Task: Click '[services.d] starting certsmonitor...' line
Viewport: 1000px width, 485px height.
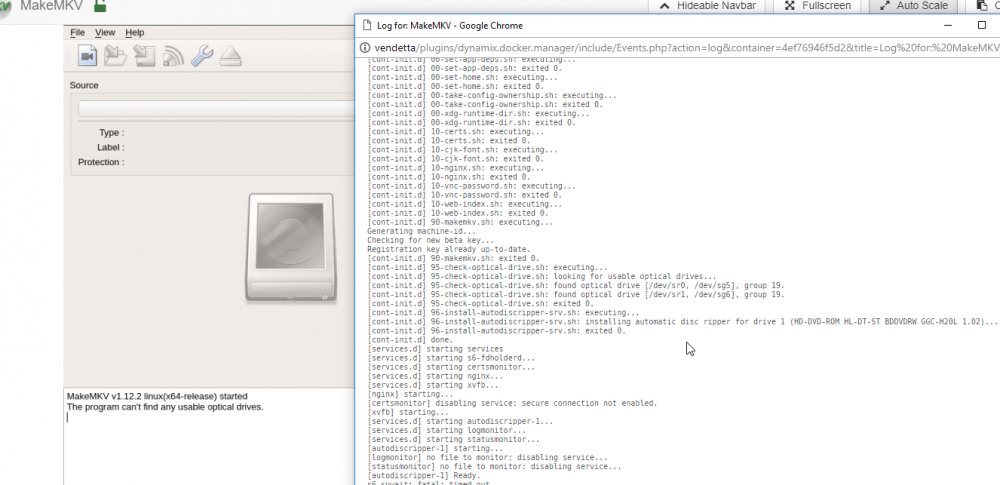Action: [451, 367]
